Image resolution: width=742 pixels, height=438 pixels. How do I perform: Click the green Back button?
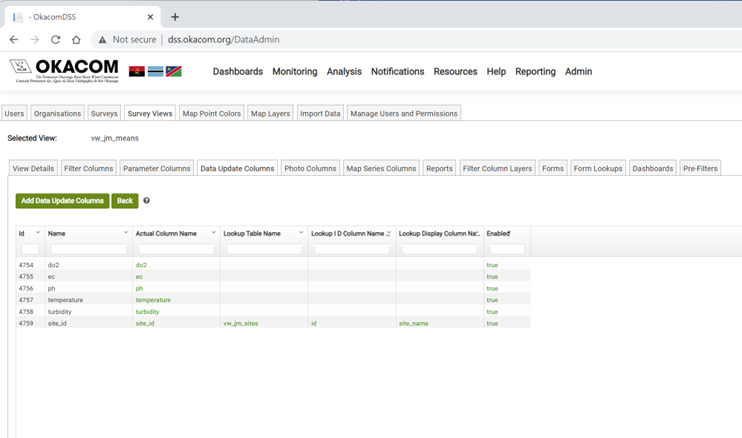pyautogui.click(x=125, y=201)
